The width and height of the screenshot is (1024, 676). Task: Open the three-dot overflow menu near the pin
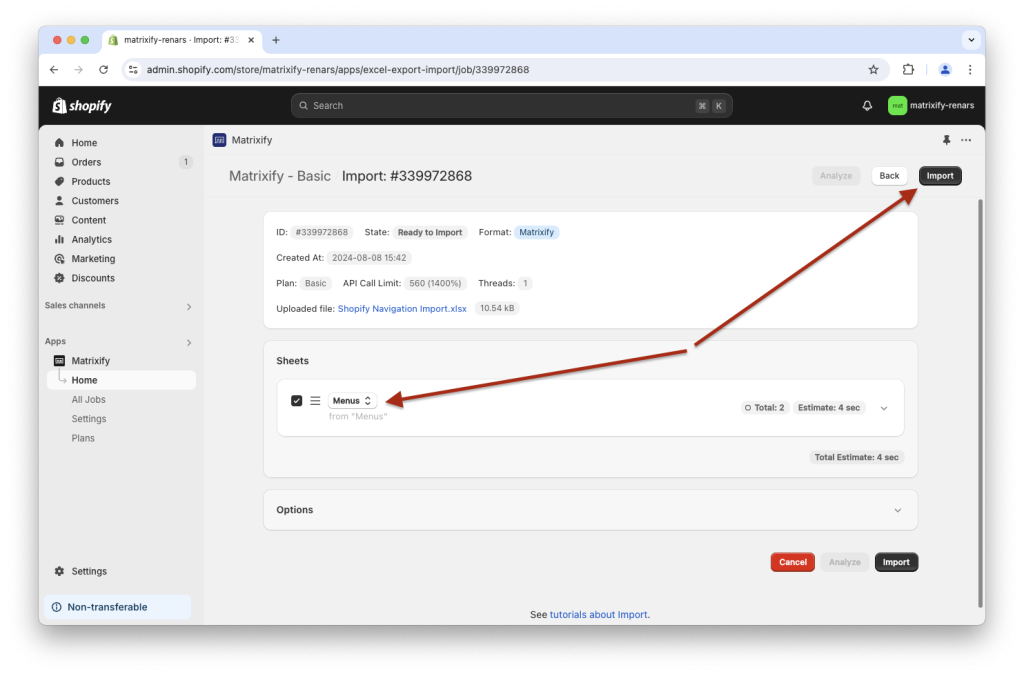965,140
